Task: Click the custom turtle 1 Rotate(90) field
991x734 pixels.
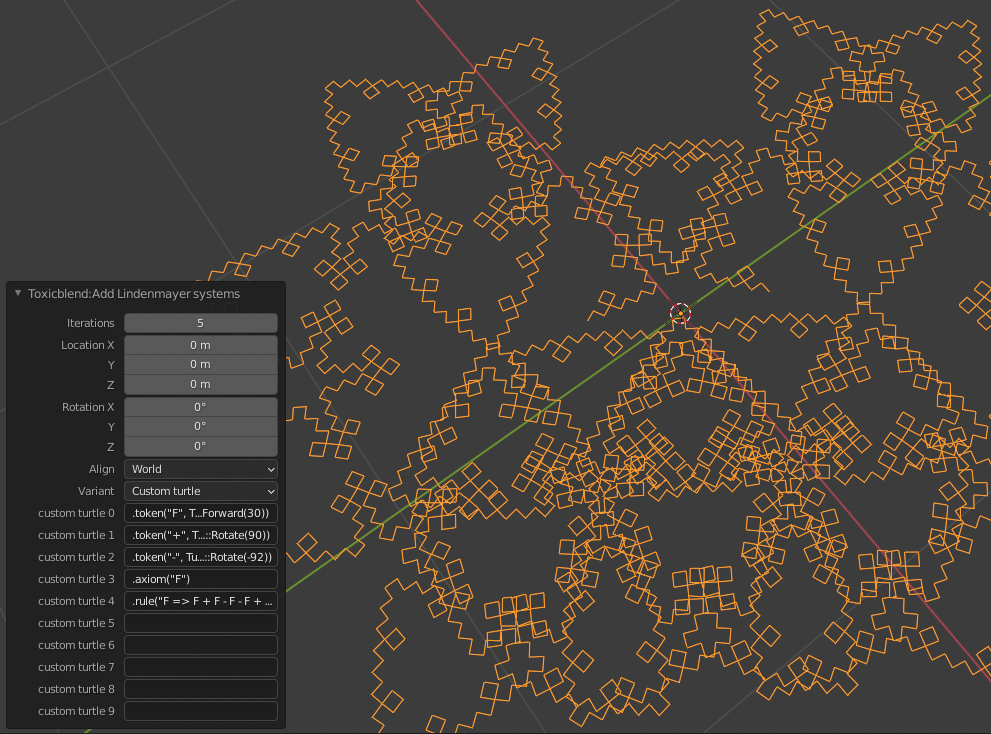Action: 200,535
